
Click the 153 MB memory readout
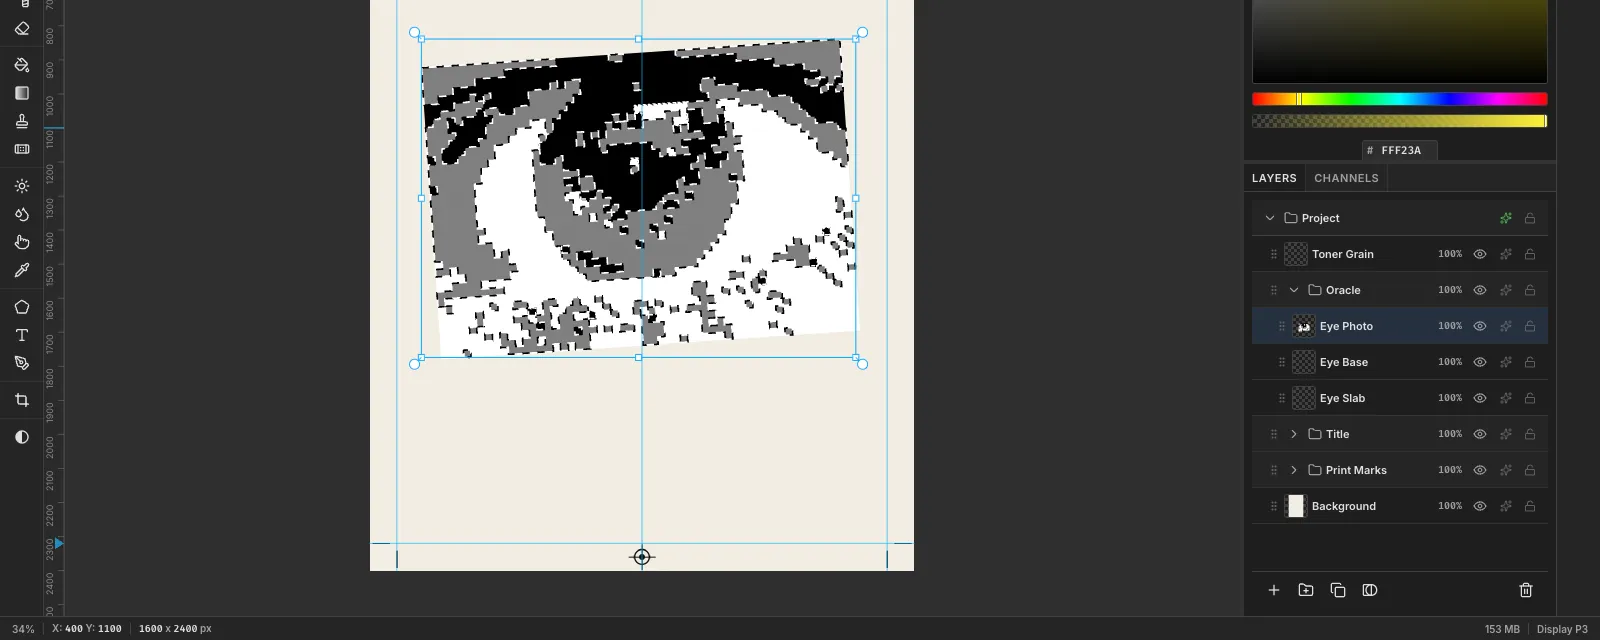click(1502, 629)
